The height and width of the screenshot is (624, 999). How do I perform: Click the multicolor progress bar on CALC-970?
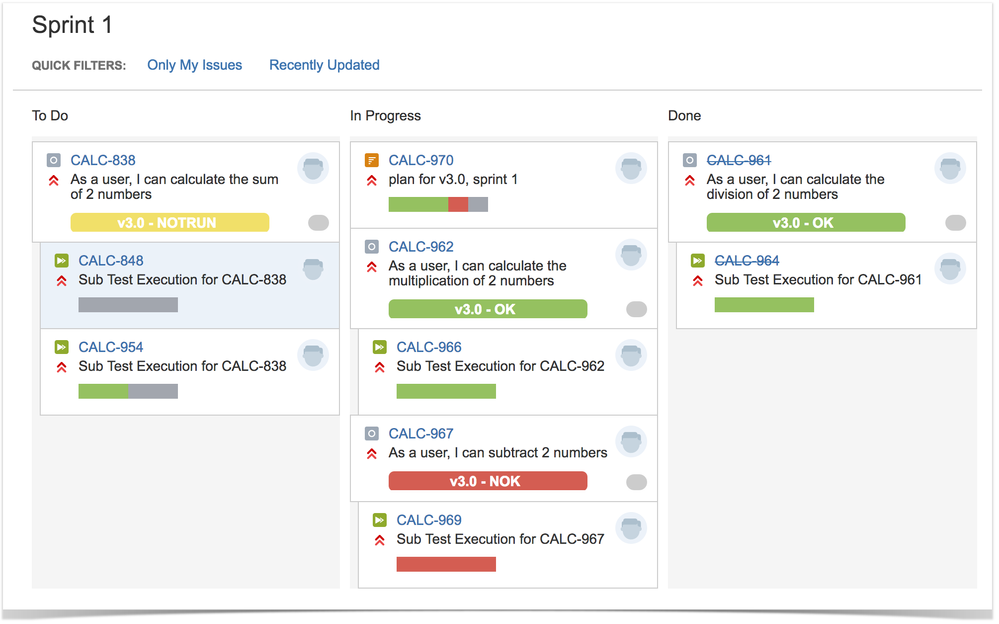[x=438, y=205]
